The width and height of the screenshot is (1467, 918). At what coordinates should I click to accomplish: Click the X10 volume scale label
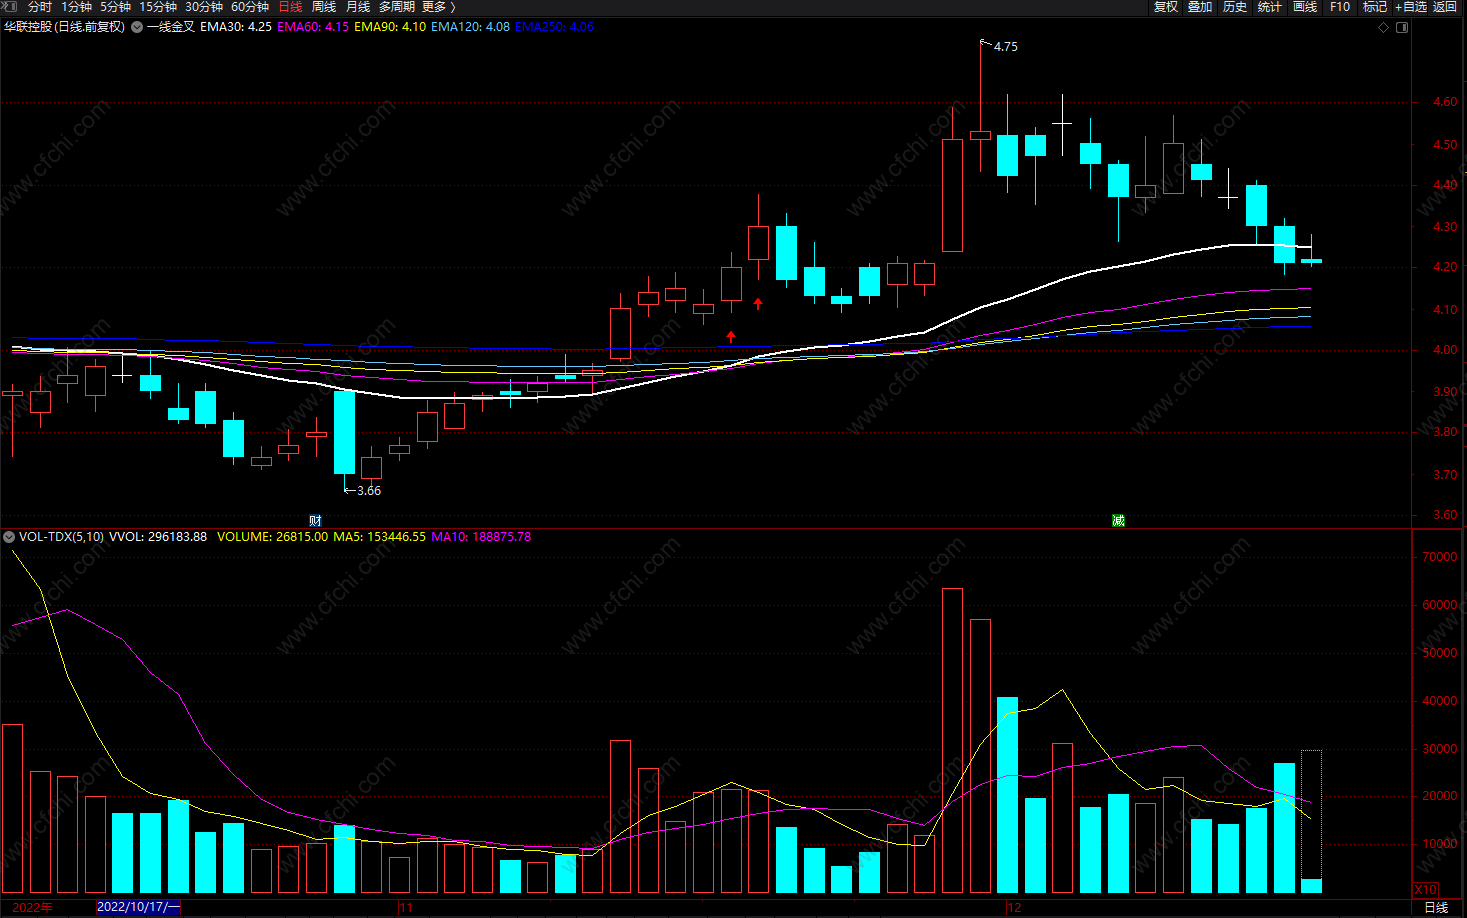pos(1425,889)
